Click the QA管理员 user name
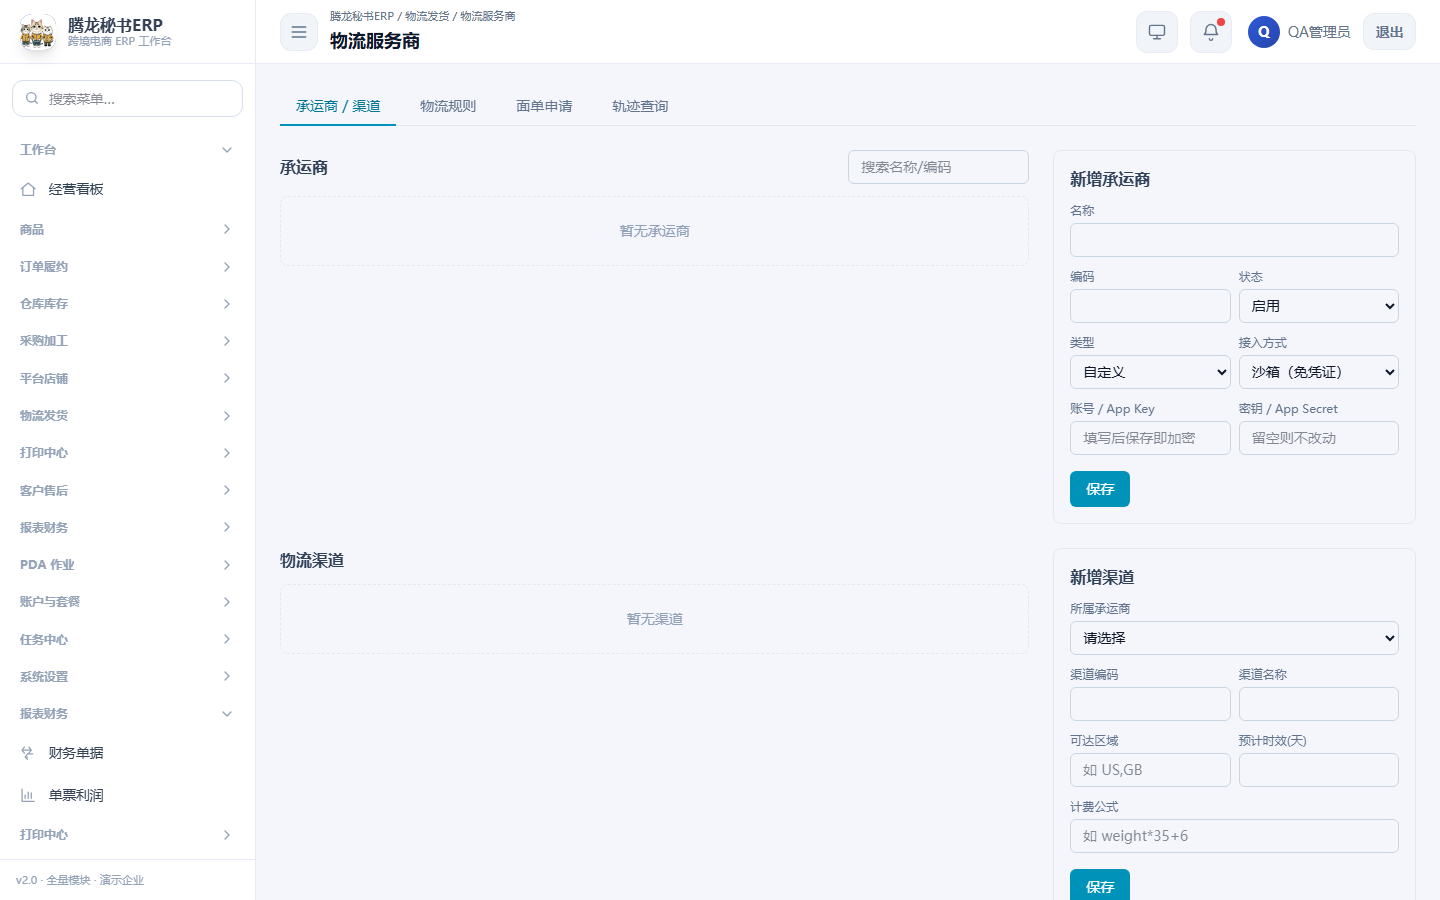Image resolution: width=1440 pixels, height=900 pixels. pos(1318,32)
